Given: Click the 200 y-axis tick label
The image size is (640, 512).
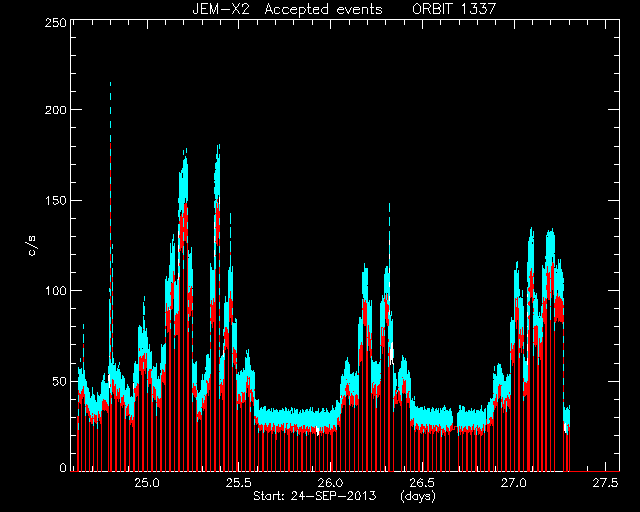Looking at the screenshot, I should 56,110.
